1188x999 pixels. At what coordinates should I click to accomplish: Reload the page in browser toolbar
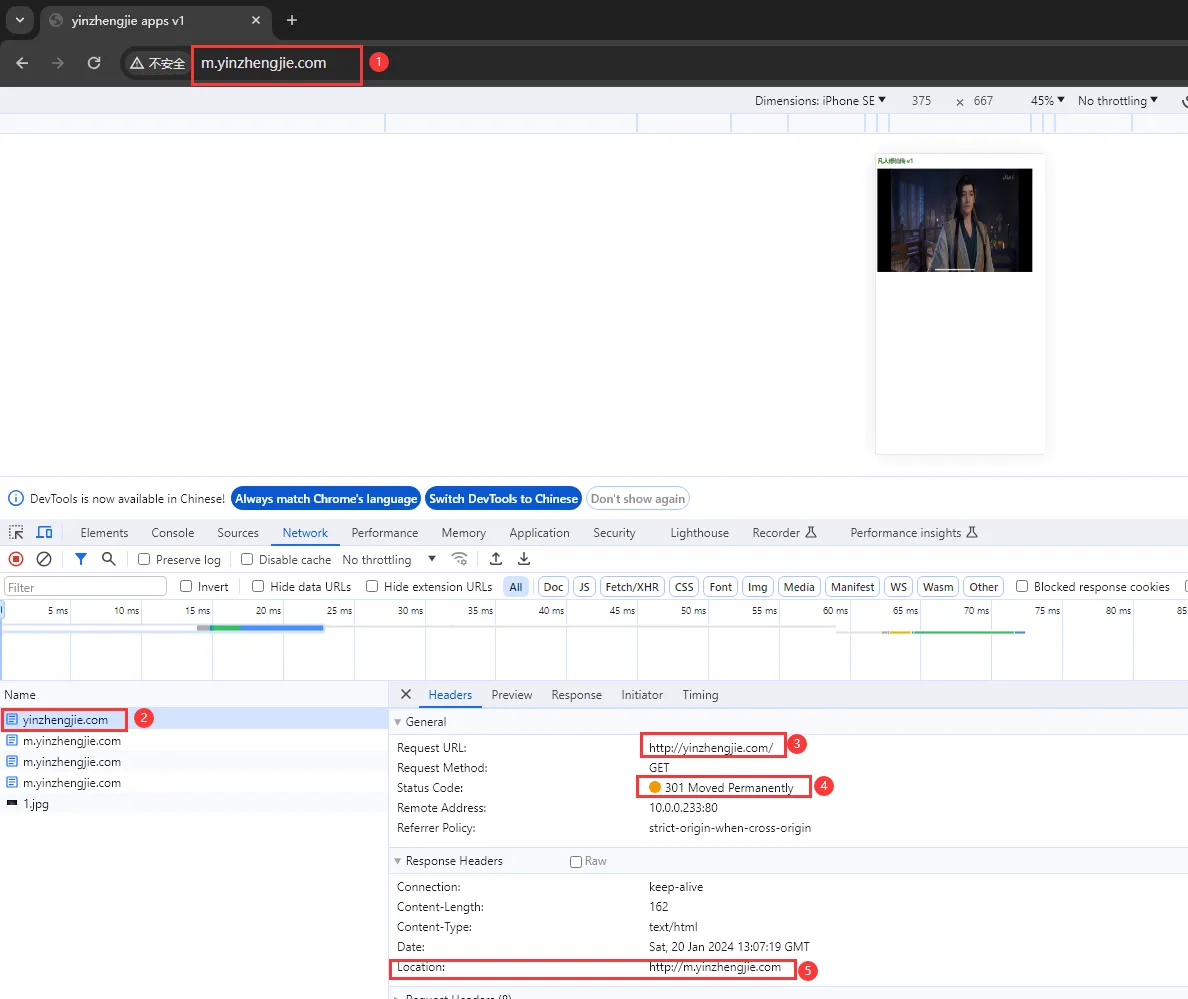coord(94,63)
